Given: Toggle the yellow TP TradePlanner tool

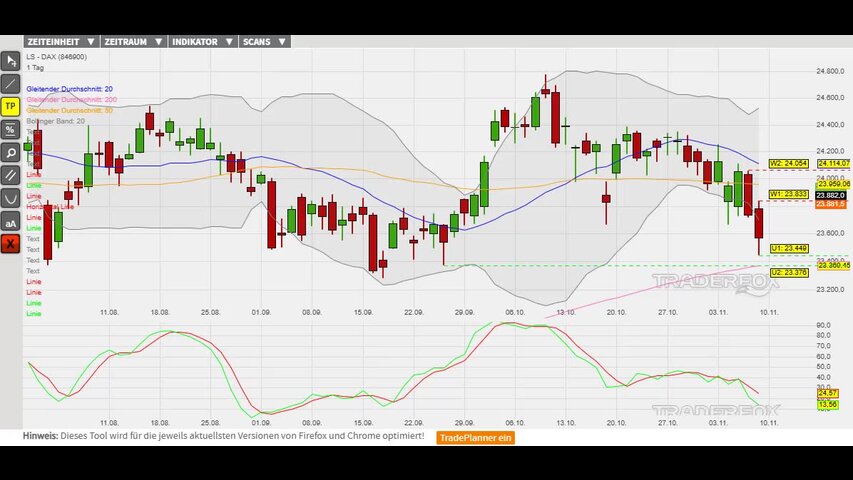Looking at the screenshot, I should [11, 107].
